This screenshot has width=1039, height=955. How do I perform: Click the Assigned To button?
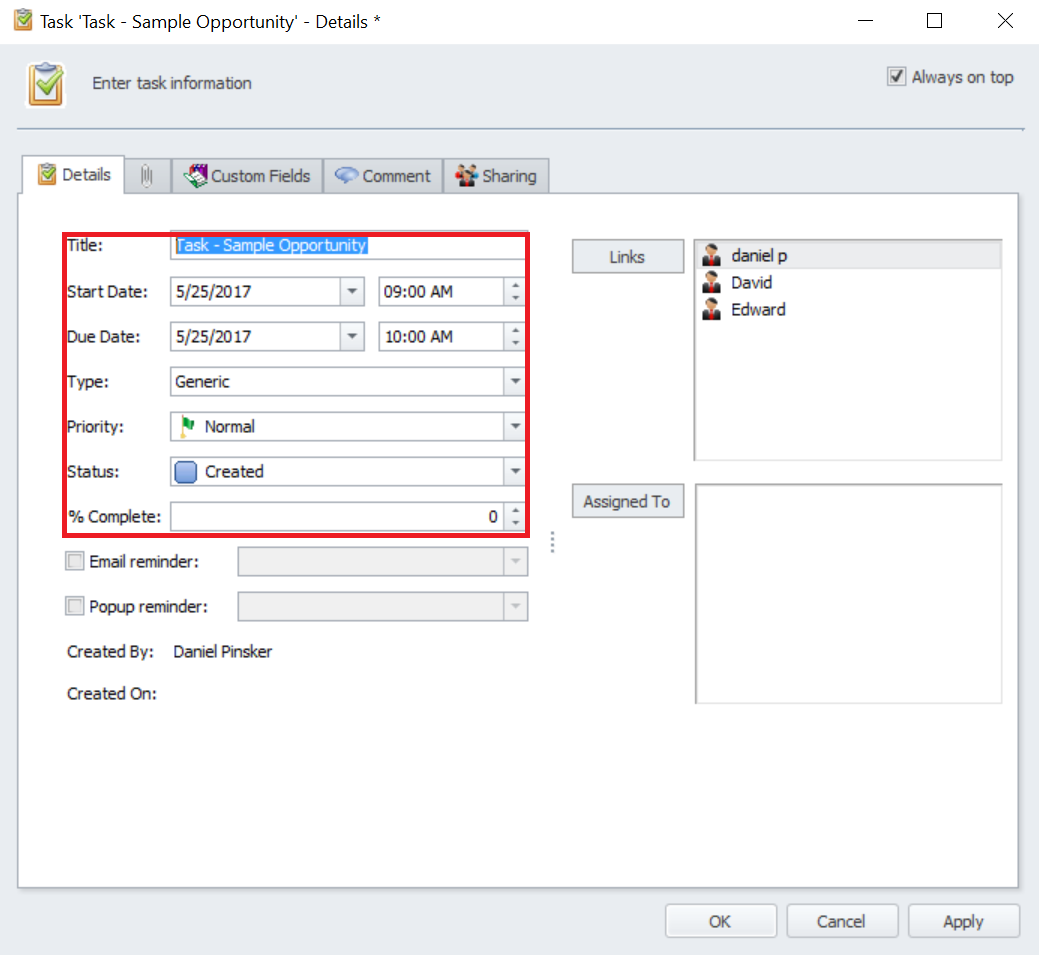click(627, 502)
